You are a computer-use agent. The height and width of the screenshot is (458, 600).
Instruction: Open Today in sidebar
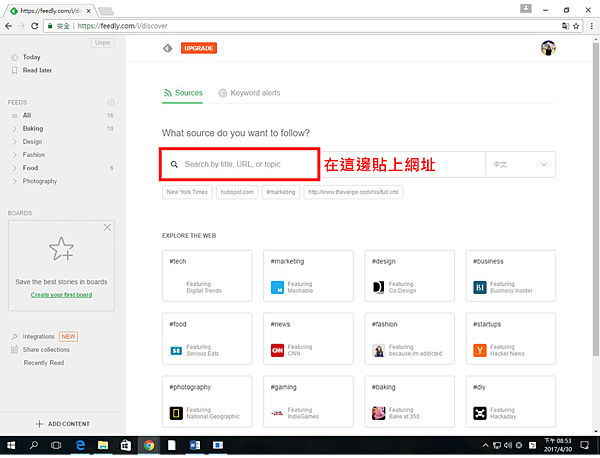point(31,57)
